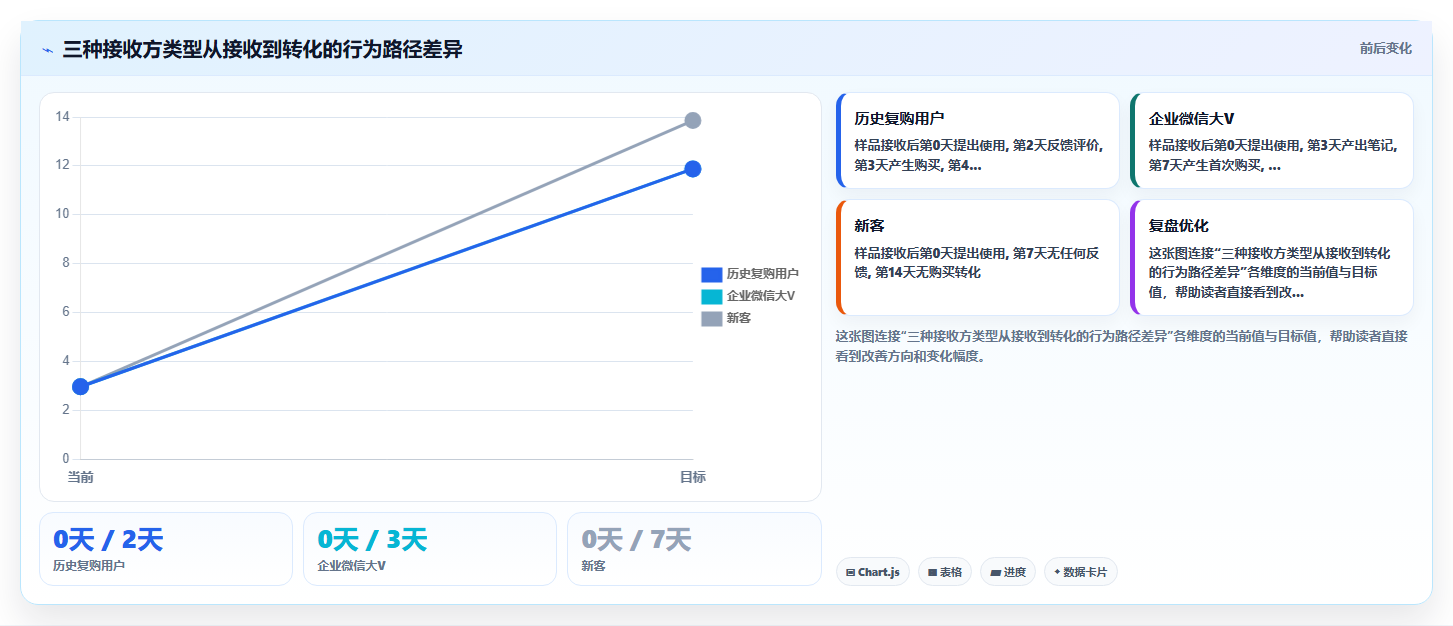Click the 0天 / 3天 stat card

click(430, 549)
